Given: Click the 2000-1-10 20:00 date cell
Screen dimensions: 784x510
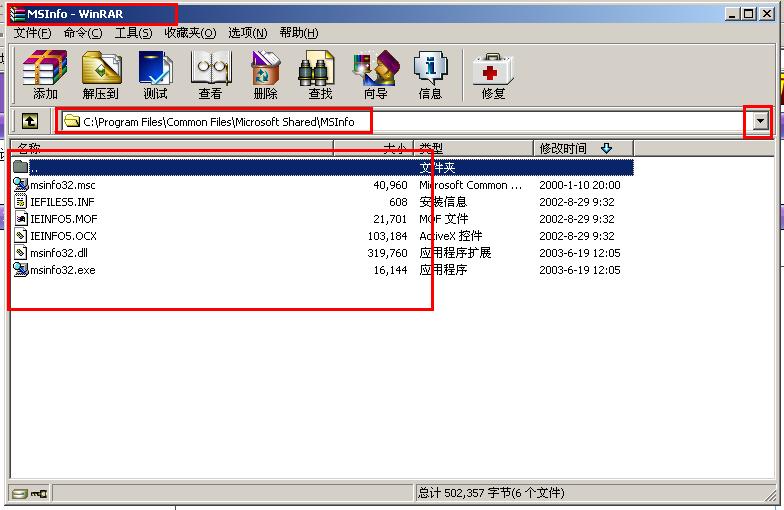Looking at the screenshot, I should click(x=580, y=185).
